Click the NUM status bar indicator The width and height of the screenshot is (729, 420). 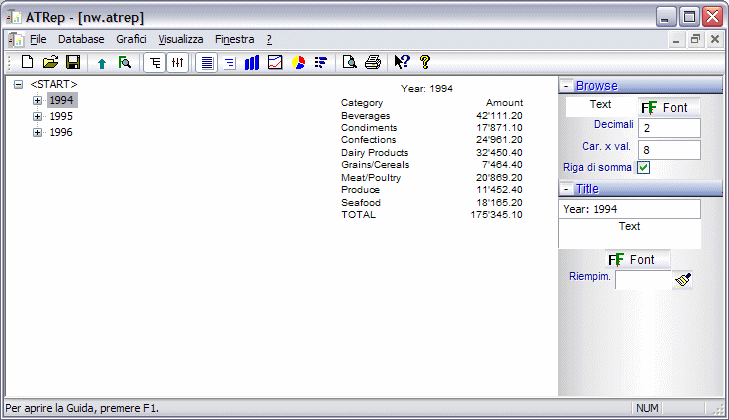[647, 408]
